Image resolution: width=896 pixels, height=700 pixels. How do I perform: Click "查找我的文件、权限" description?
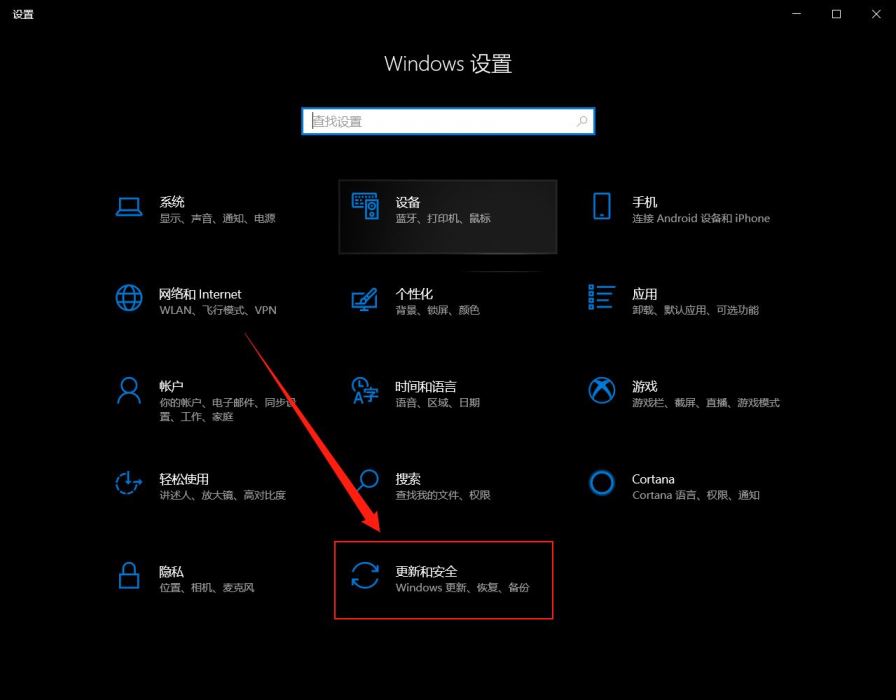443,495
